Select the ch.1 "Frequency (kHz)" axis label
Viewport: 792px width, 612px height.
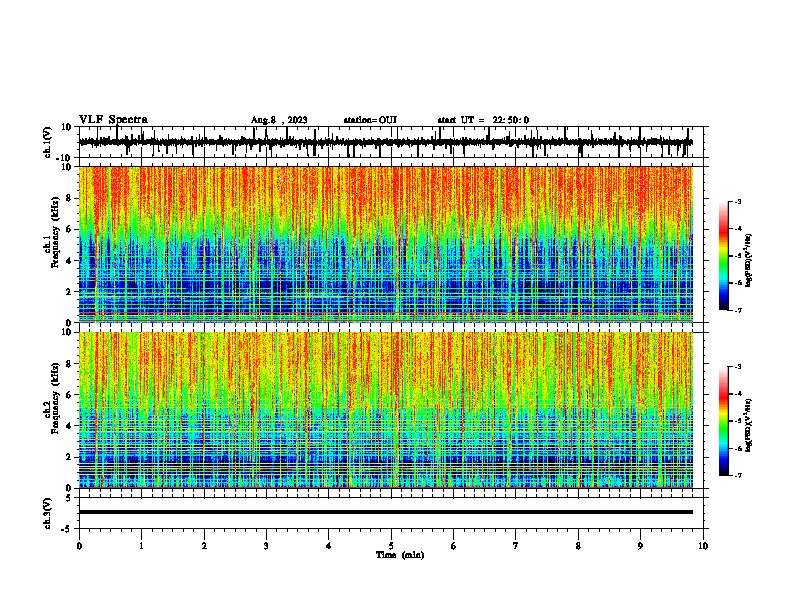click(x=55, y=232)
